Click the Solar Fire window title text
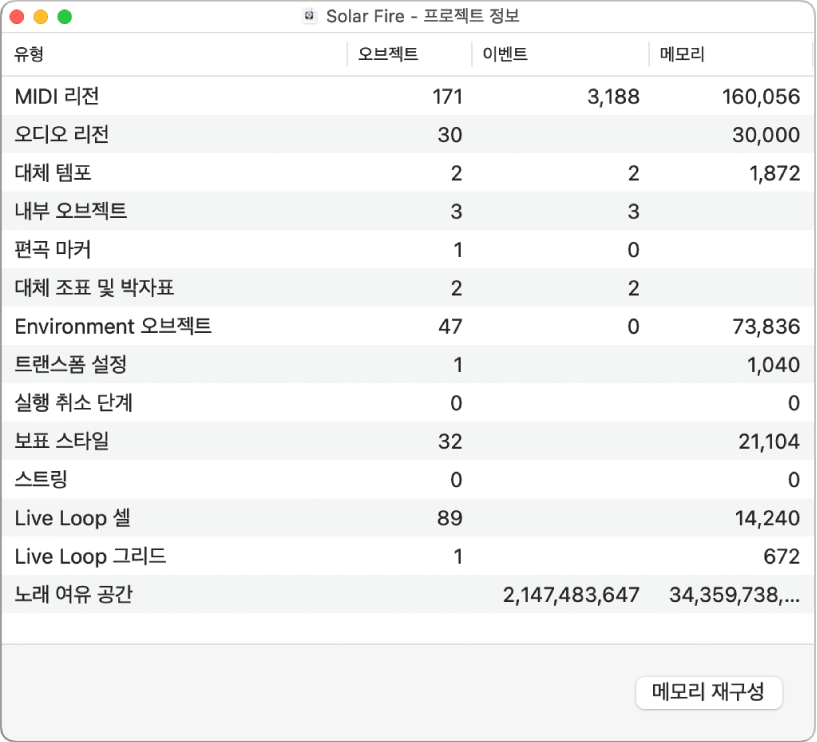Image resolution: width=817 pixels, height=742 pixels. pos(423,16)
